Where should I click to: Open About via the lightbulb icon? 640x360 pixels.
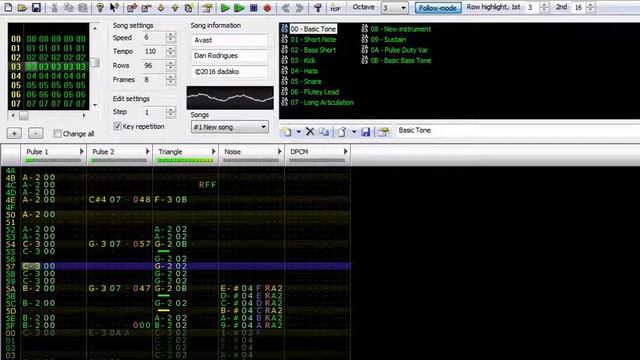100,7
